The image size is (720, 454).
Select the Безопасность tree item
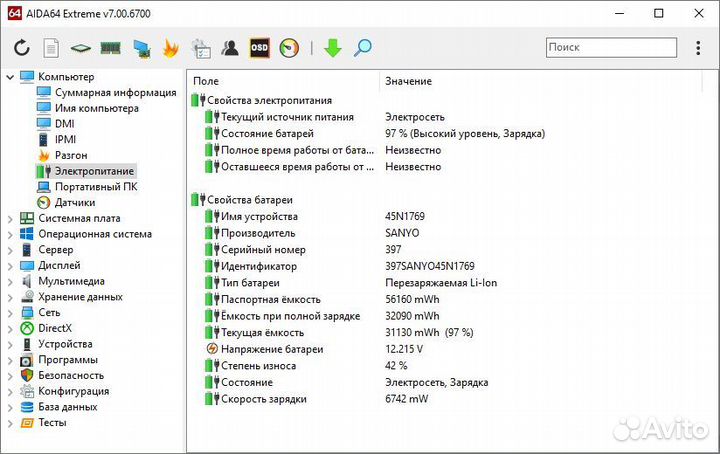(62, 376)
